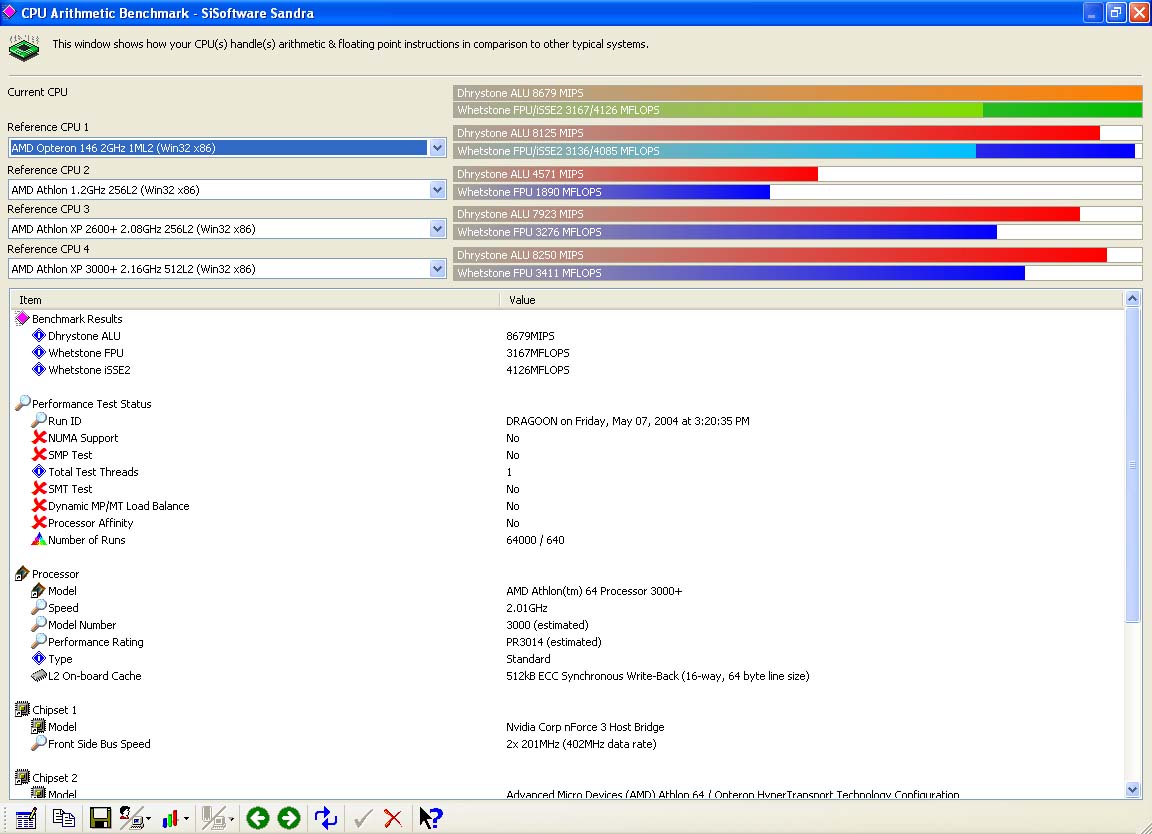Click the scrollbar down arrow
1152x834 pixels.
click(1132, 790)
